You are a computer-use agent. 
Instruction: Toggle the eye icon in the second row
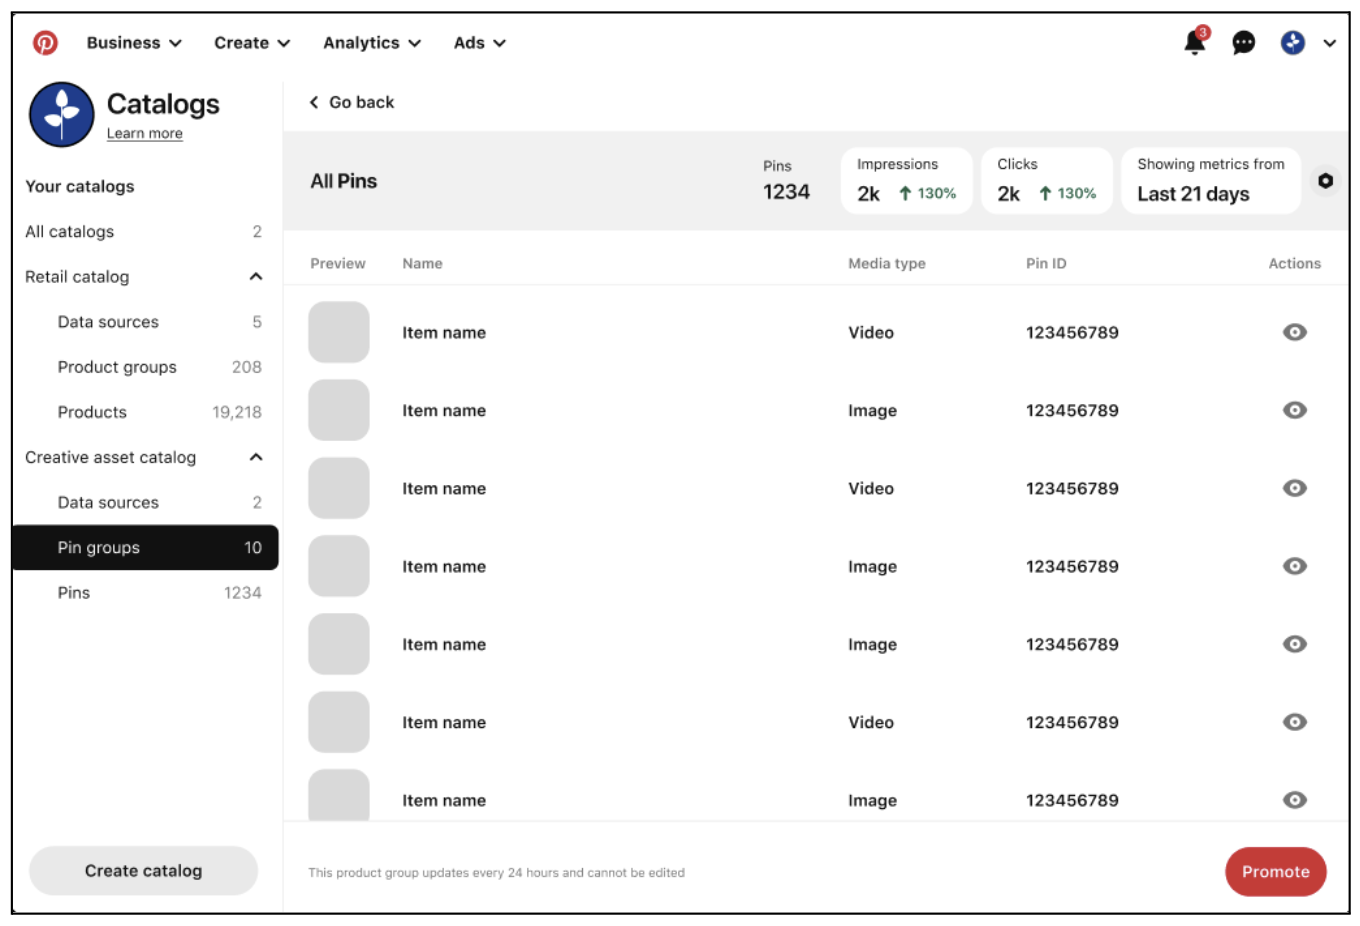point(1295,410)
